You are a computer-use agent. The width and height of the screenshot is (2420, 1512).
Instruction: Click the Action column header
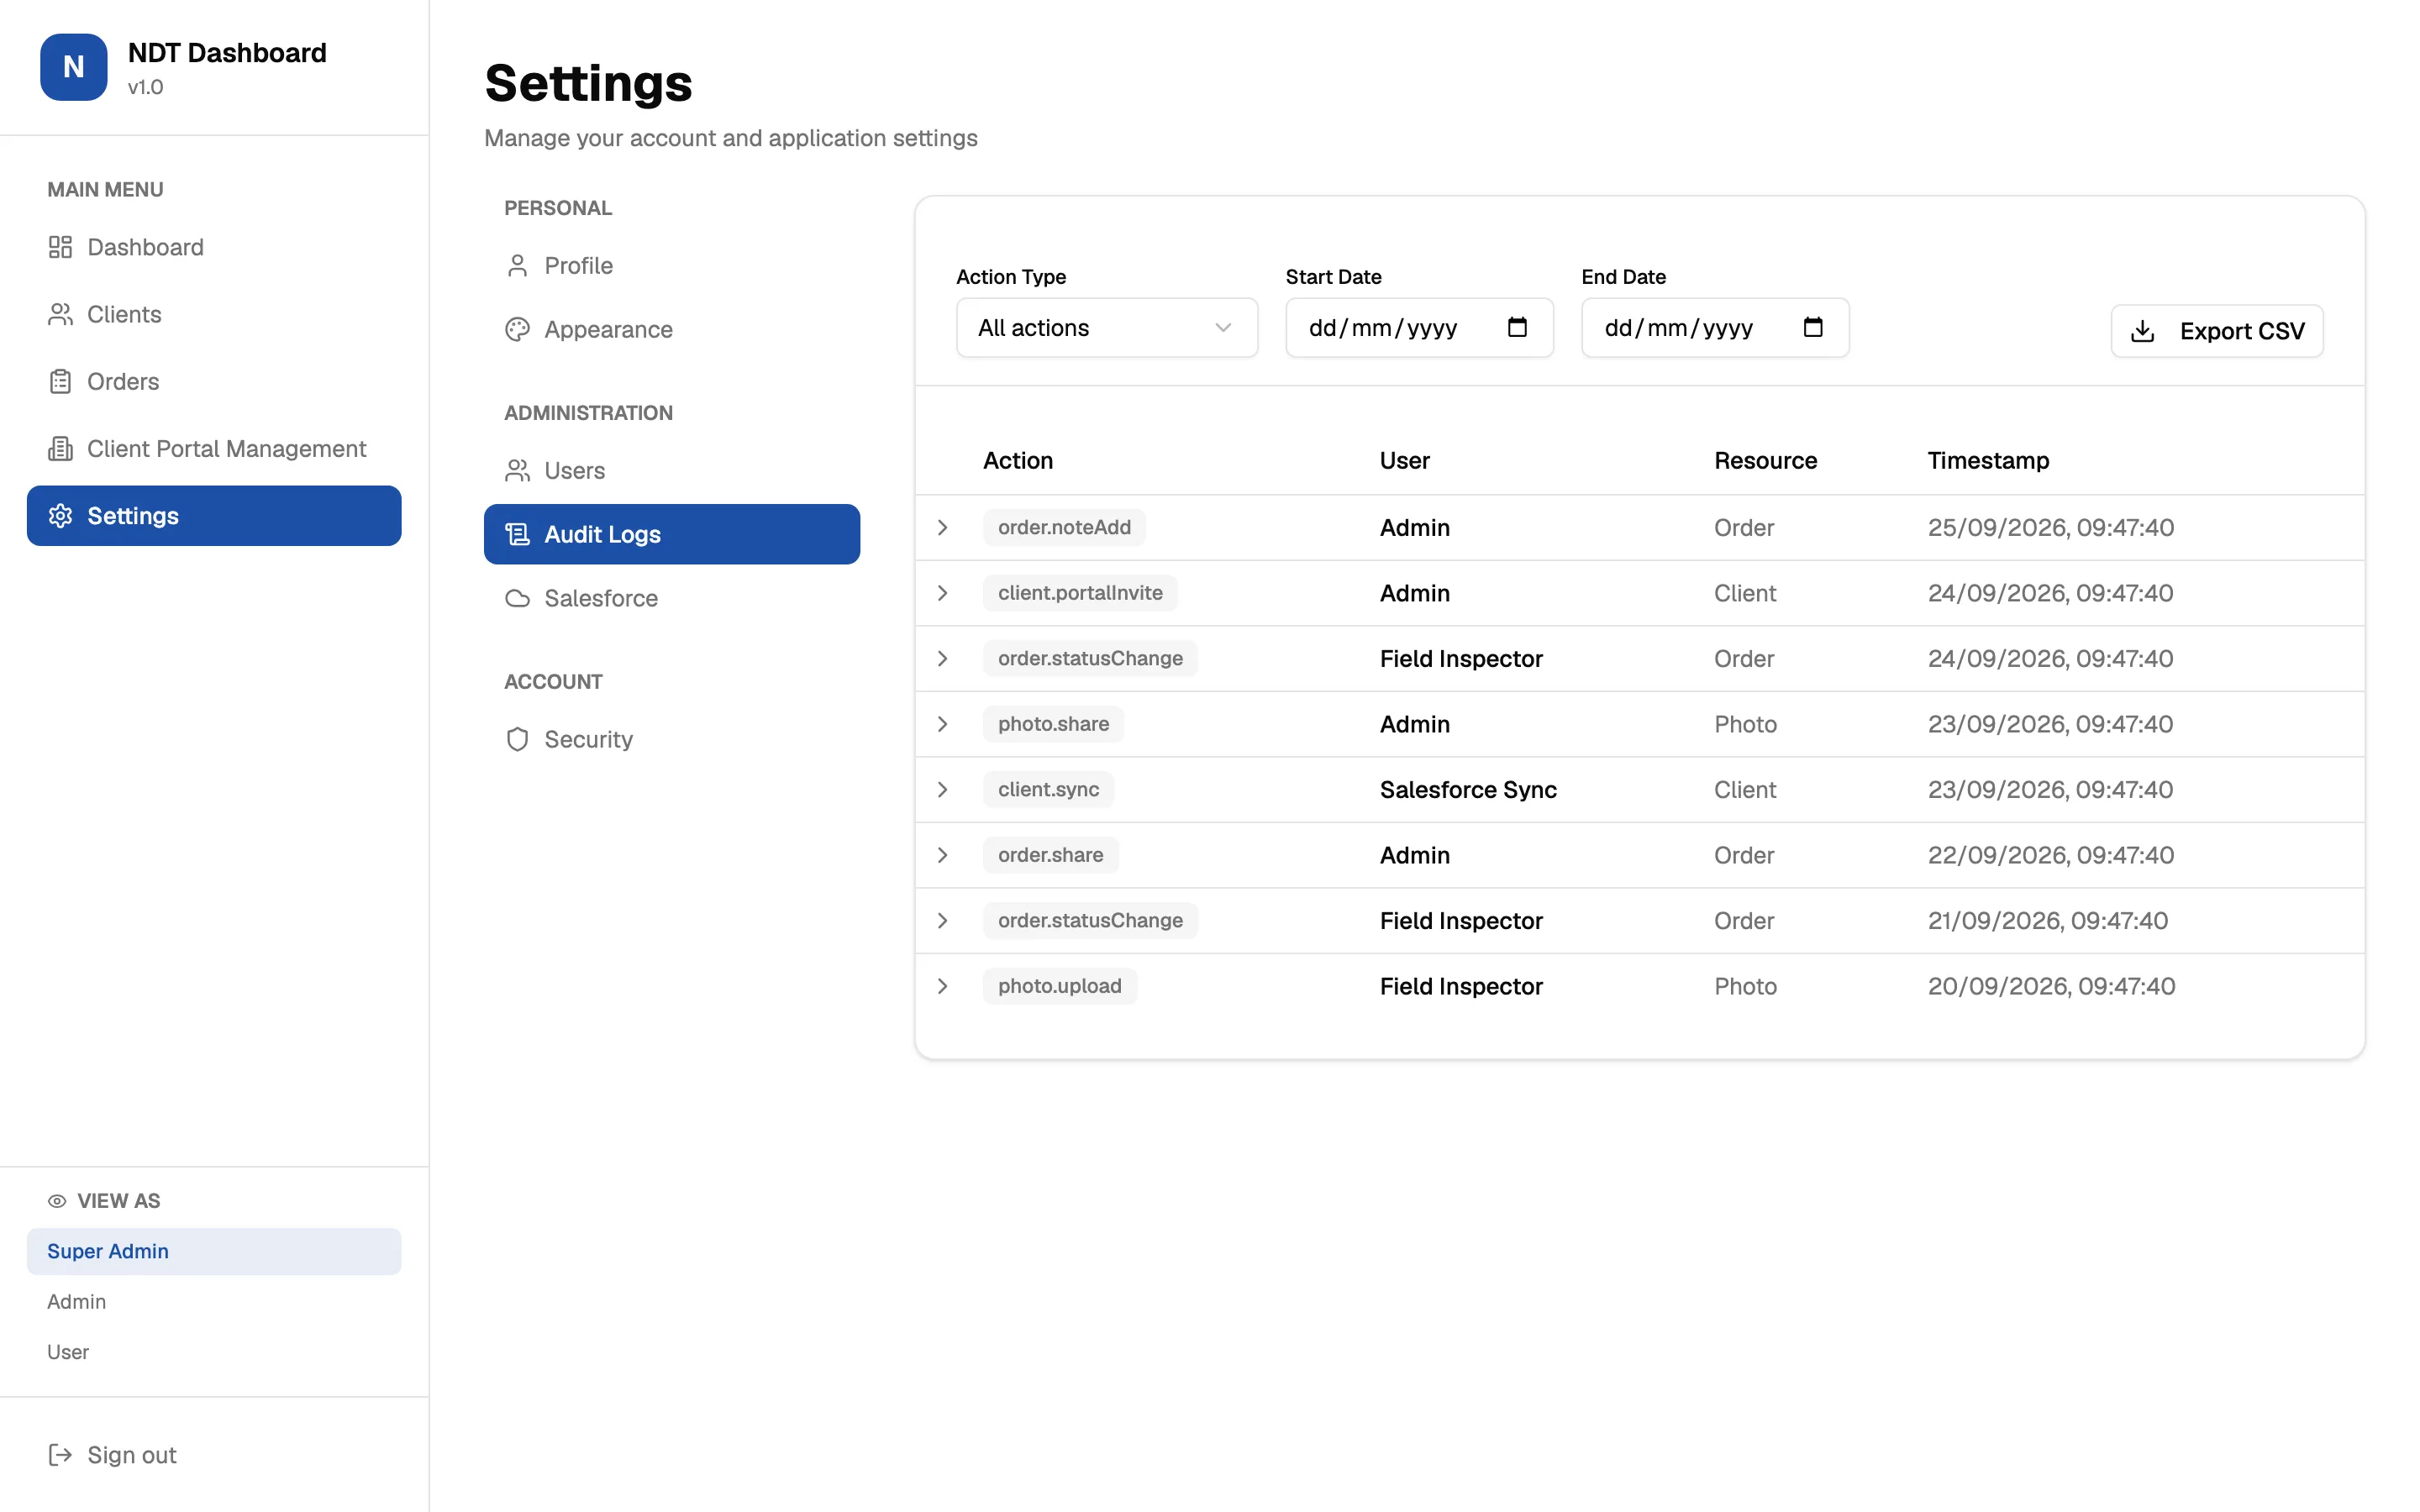tap(1018, 461)
